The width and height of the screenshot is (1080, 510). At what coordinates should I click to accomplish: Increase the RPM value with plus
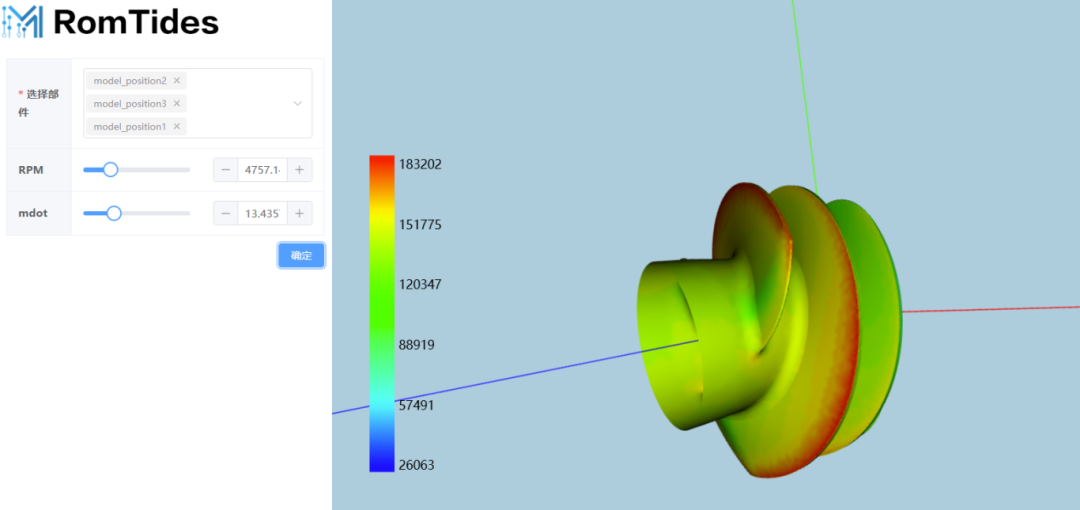(299, 170)
